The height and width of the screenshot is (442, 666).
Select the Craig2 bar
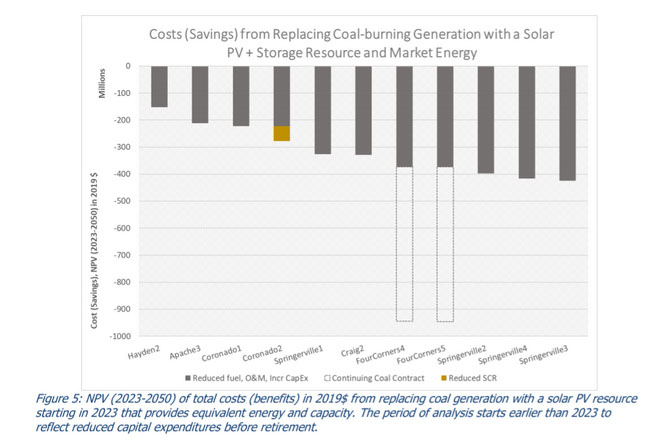363,111
